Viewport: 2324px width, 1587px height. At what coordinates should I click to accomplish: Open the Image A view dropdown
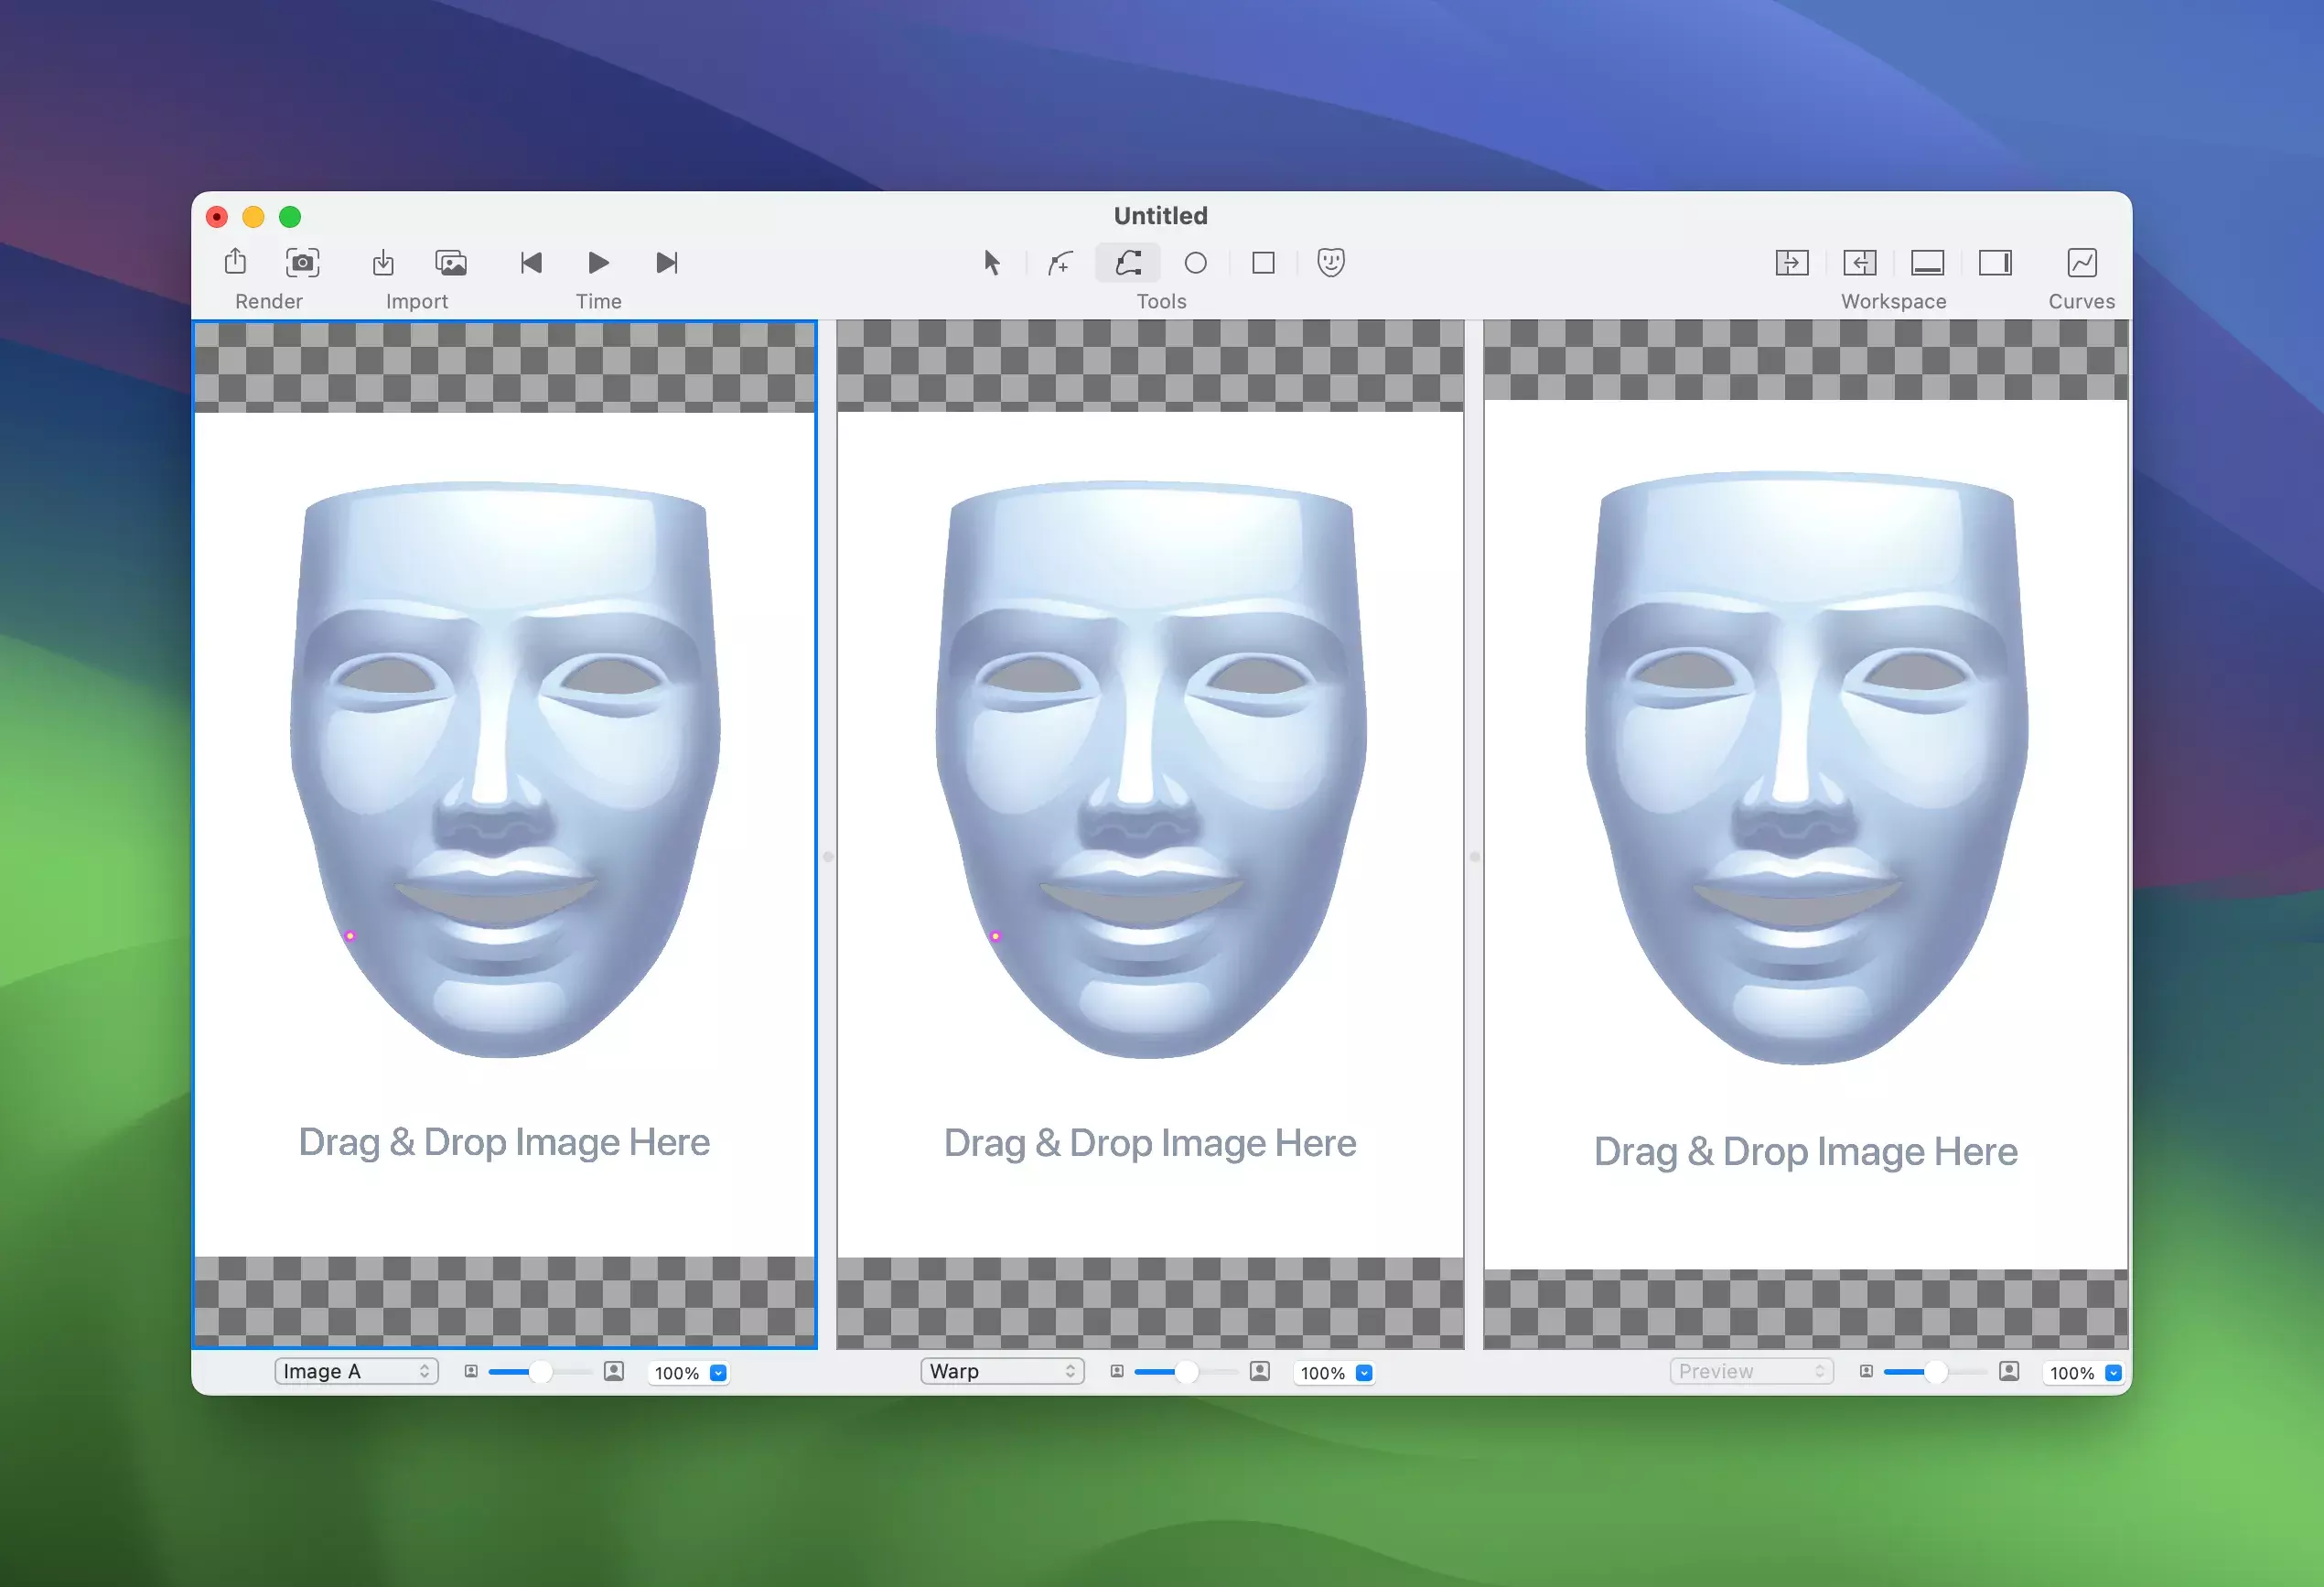(x=356, y=1371)
